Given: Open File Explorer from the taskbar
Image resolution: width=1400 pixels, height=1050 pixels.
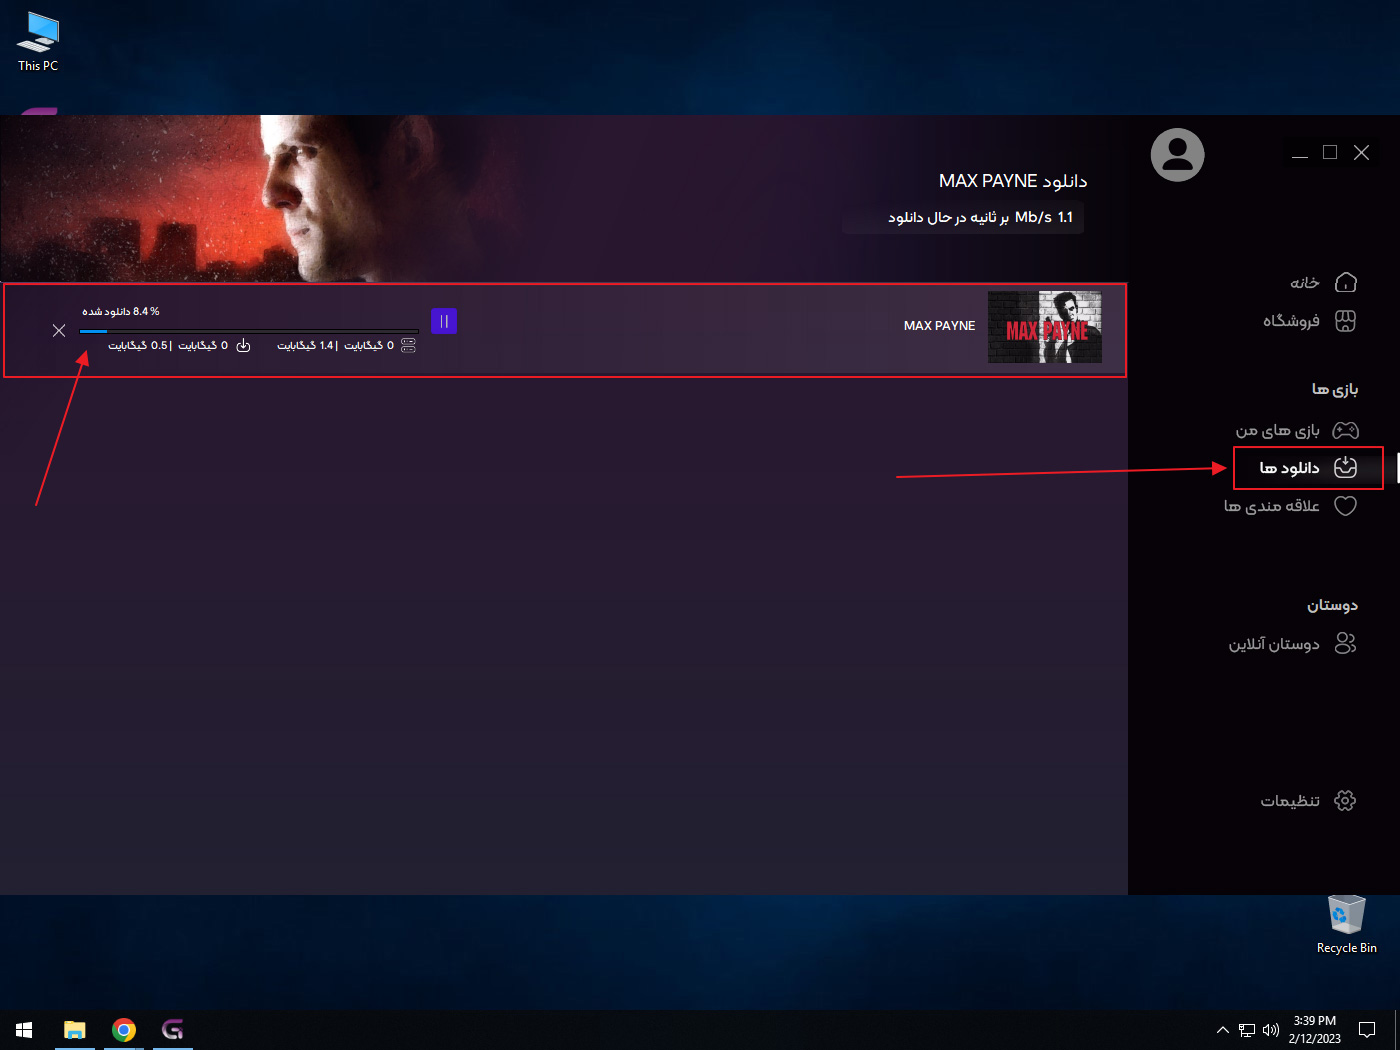Looking at the screenshot, I should point(75,1030).
